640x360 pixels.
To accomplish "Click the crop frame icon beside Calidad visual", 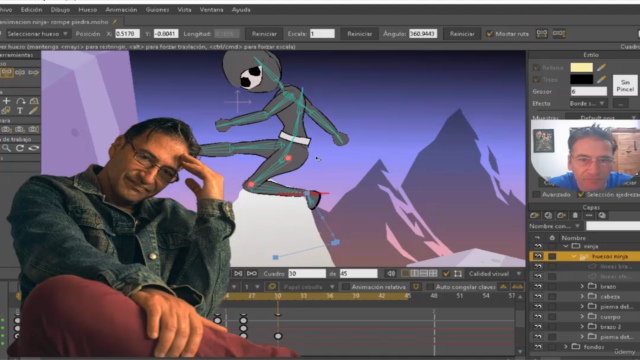I will click(458, 273).
